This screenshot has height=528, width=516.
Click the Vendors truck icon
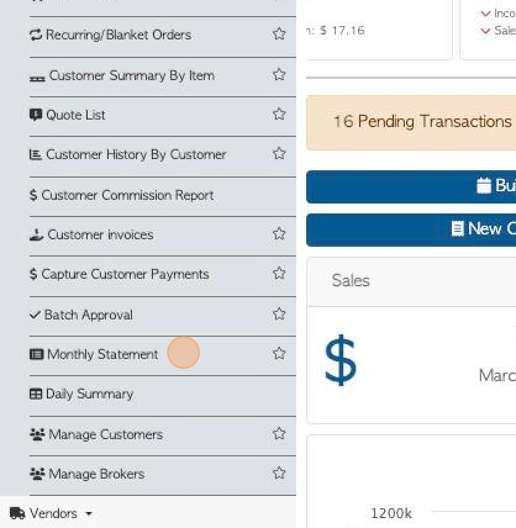[18, 514]
